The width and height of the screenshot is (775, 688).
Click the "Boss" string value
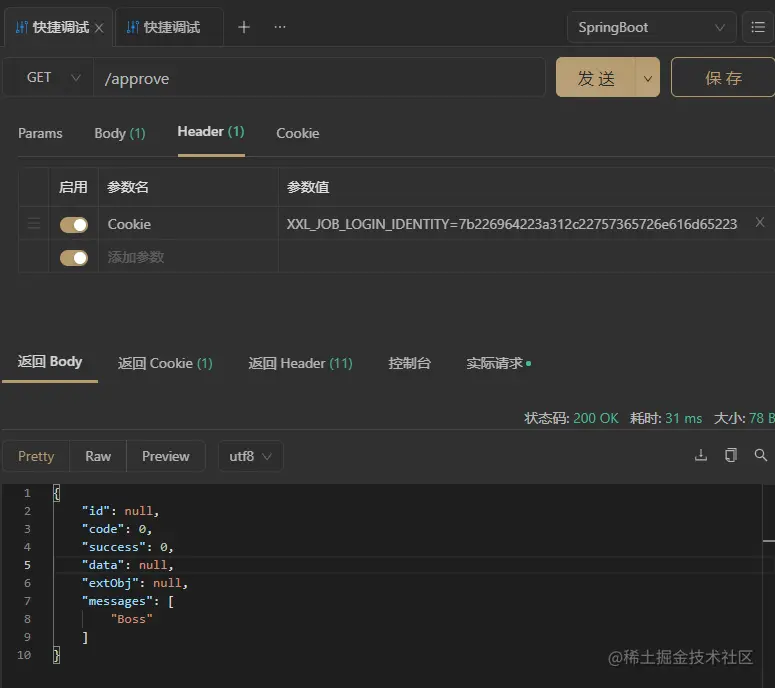(x=132, y=619)
